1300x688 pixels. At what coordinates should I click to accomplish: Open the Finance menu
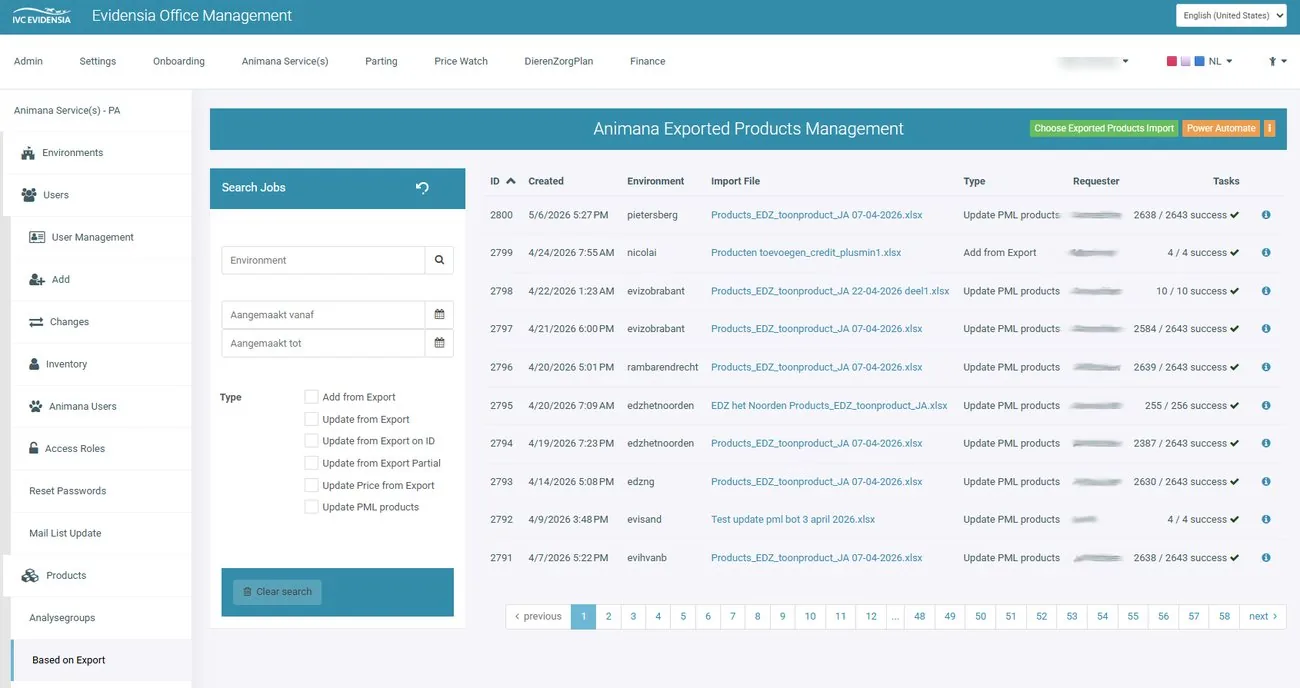tap(648, 61)
